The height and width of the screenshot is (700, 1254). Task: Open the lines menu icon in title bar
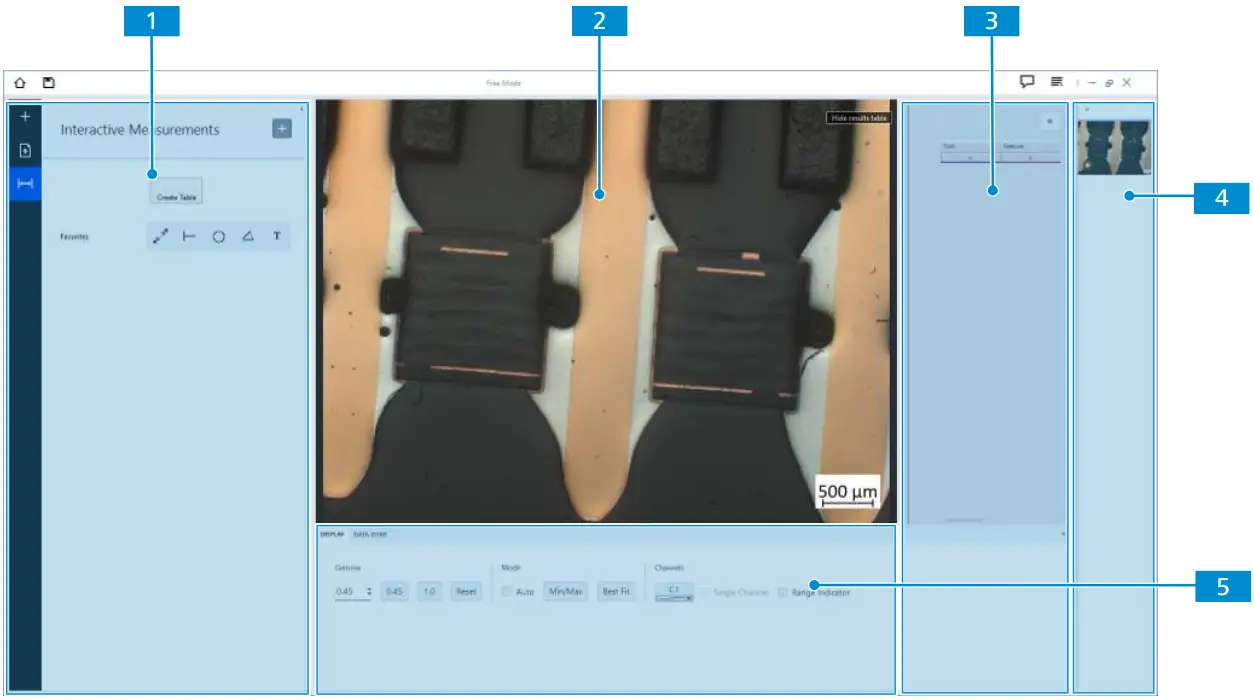click(x=1057, y=83)
